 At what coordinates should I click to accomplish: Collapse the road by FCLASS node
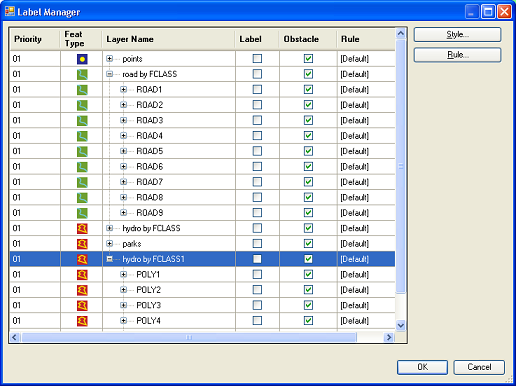[109, 74]
